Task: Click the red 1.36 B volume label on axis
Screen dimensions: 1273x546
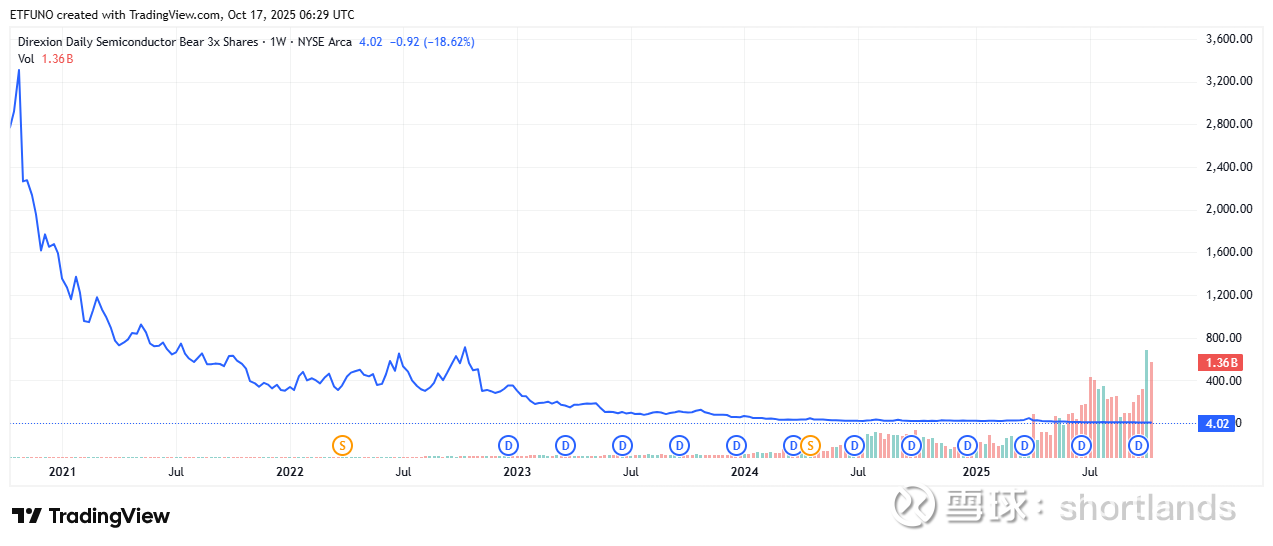Action: click(1220, 363)
